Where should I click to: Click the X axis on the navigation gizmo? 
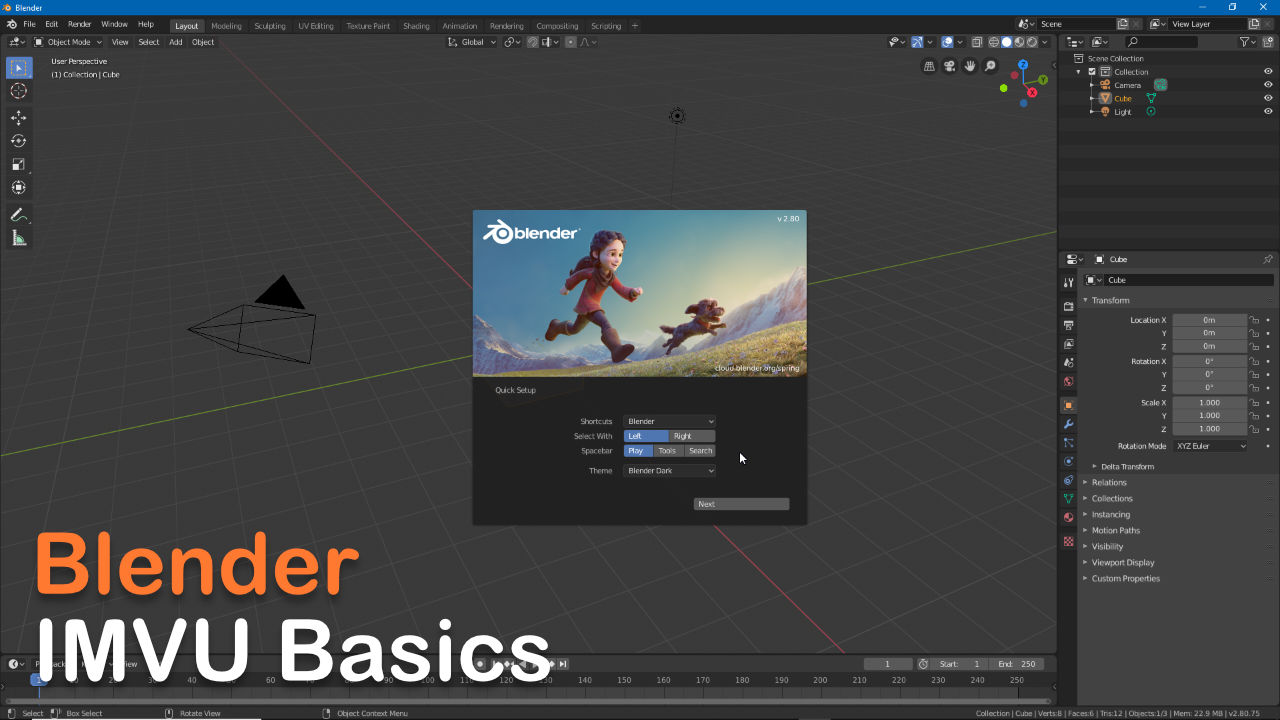(x=1033, y=92)
